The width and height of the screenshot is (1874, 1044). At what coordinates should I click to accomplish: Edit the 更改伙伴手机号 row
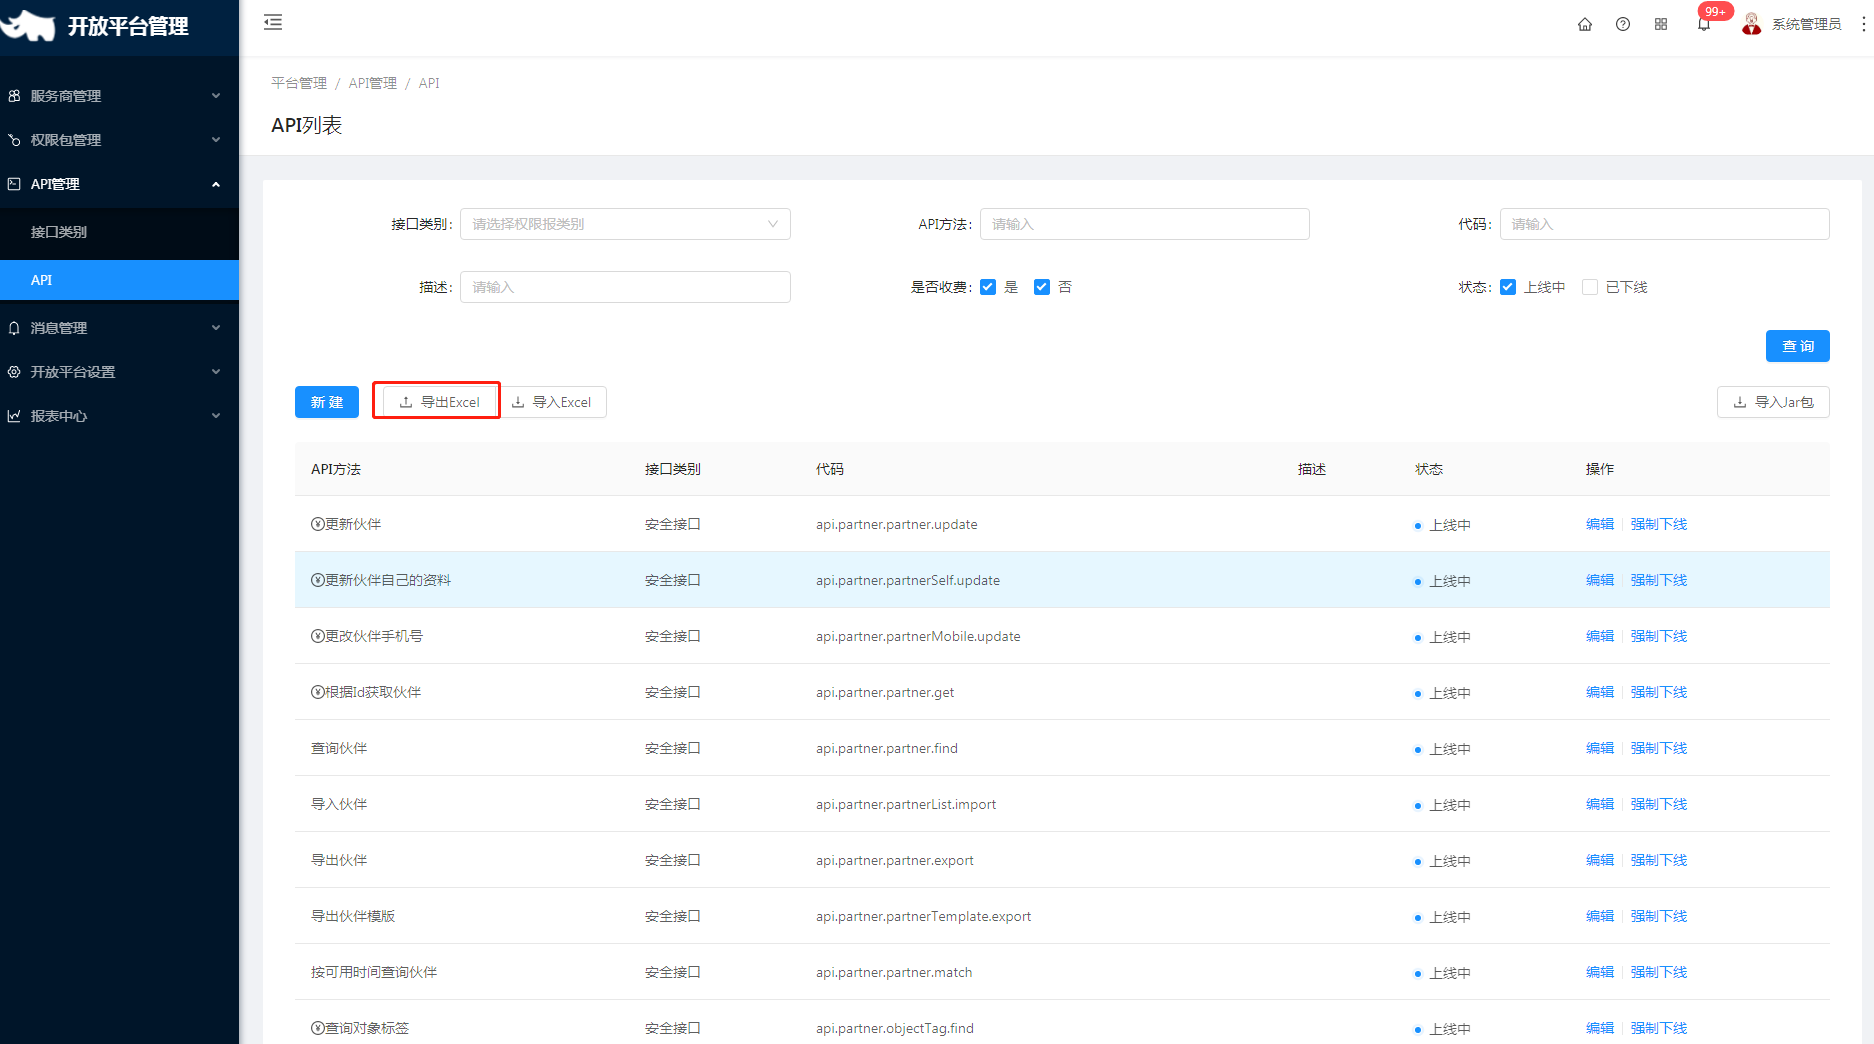(1600, 636)
